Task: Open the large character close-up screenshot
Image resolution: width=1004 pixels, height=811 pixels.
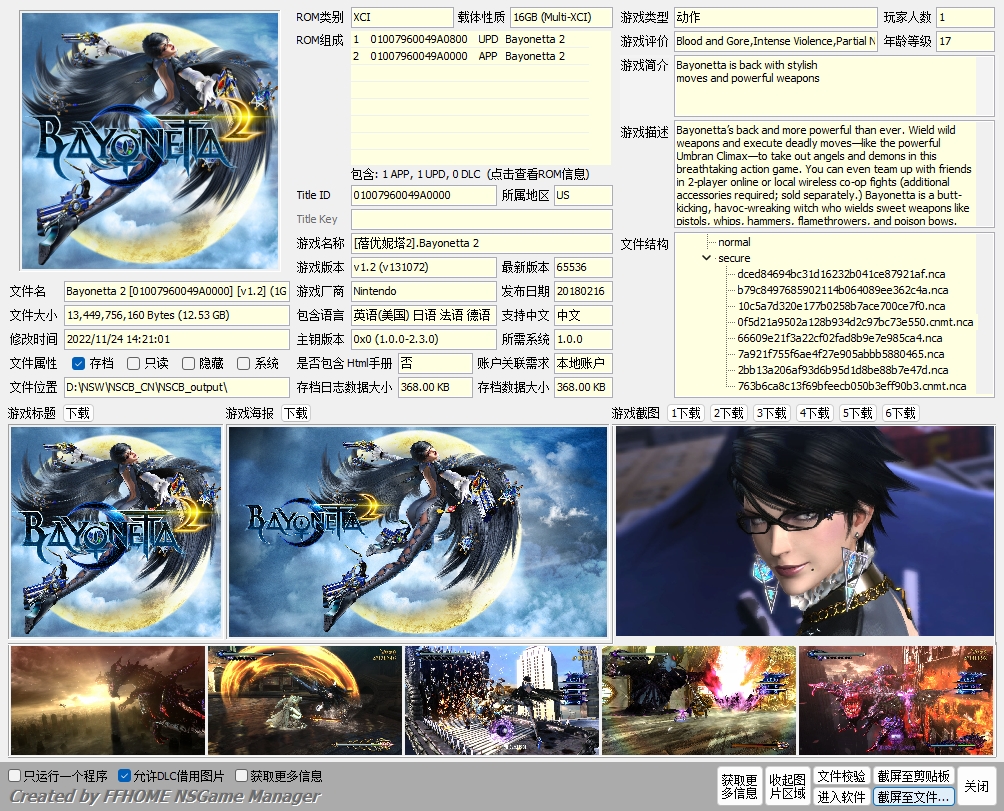Action: pos(805,531)
